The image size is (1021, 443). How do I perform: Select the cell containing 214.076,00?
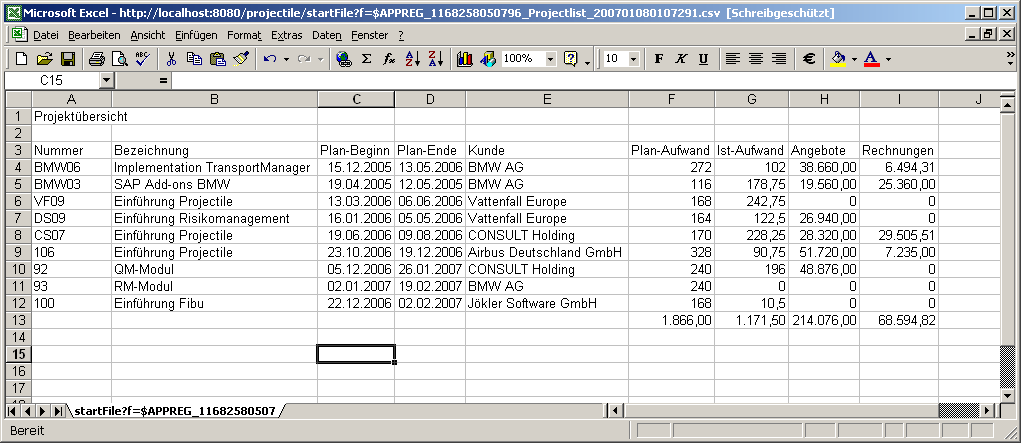[824, 320]
